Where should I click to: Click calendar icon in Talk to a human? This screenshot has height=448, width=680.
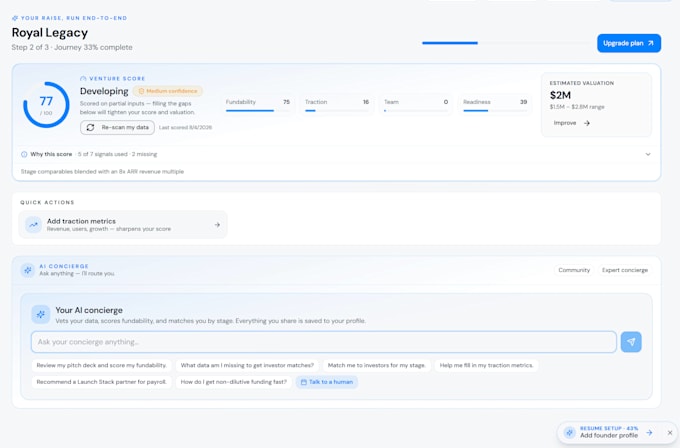304,382
